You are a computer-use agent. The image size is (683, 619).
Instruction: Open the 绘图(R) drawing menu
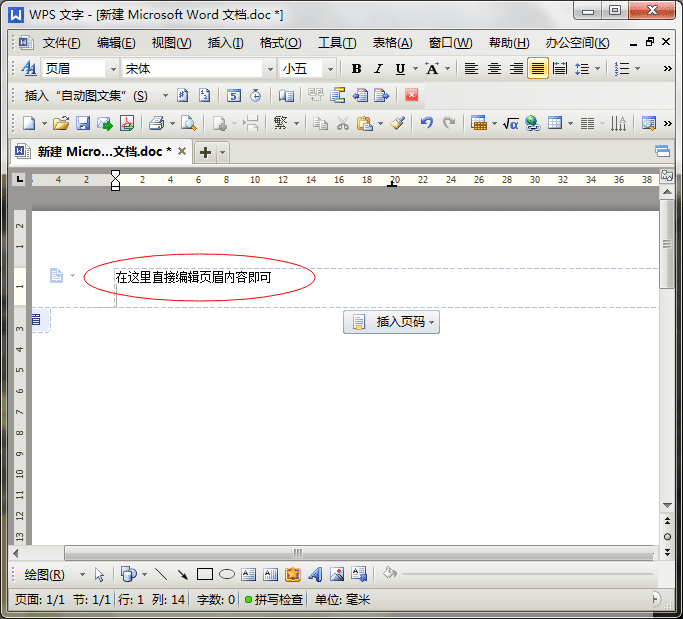[x=44, y=575]
